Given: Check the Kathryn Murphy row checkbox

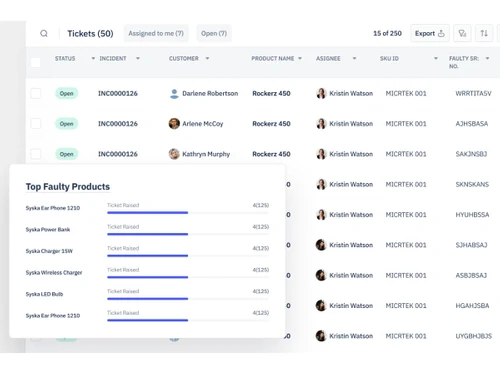Looking at the screenshot, I should click(36, 154).
